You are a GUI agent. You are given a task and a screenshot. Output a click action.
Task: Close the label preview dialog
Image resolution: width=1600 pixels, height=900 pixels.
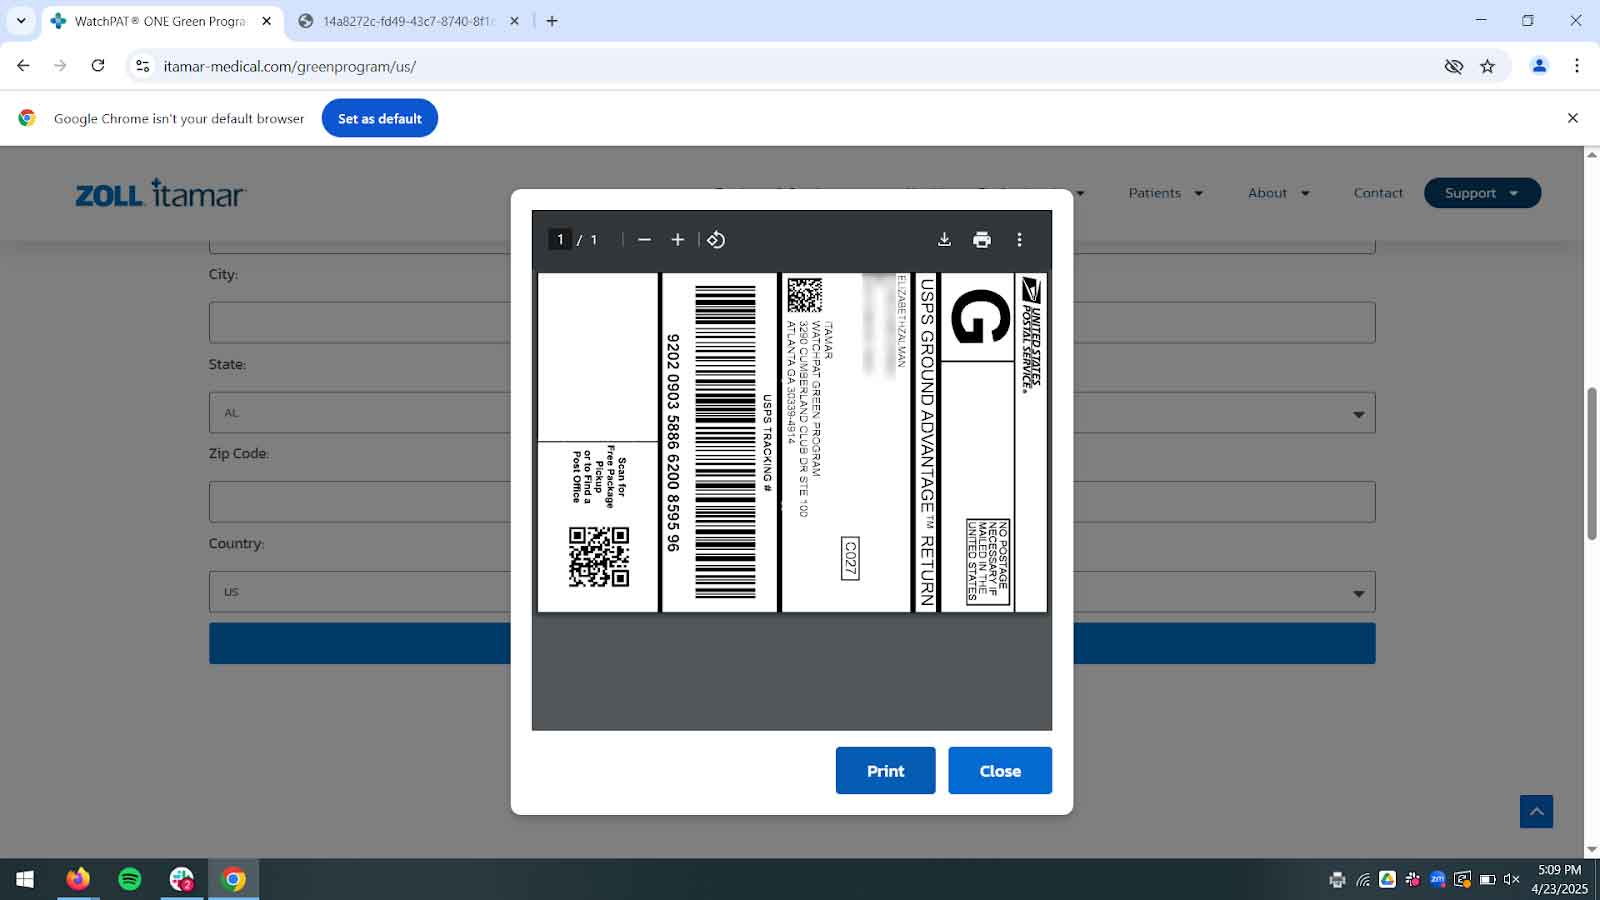point(1000,771)
